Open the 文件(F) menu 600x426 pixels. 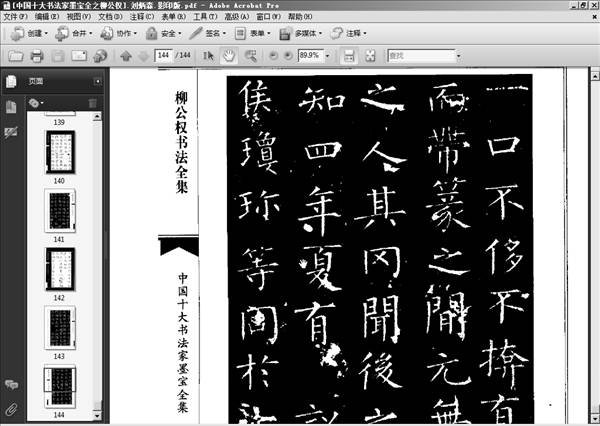coord(15,17)
